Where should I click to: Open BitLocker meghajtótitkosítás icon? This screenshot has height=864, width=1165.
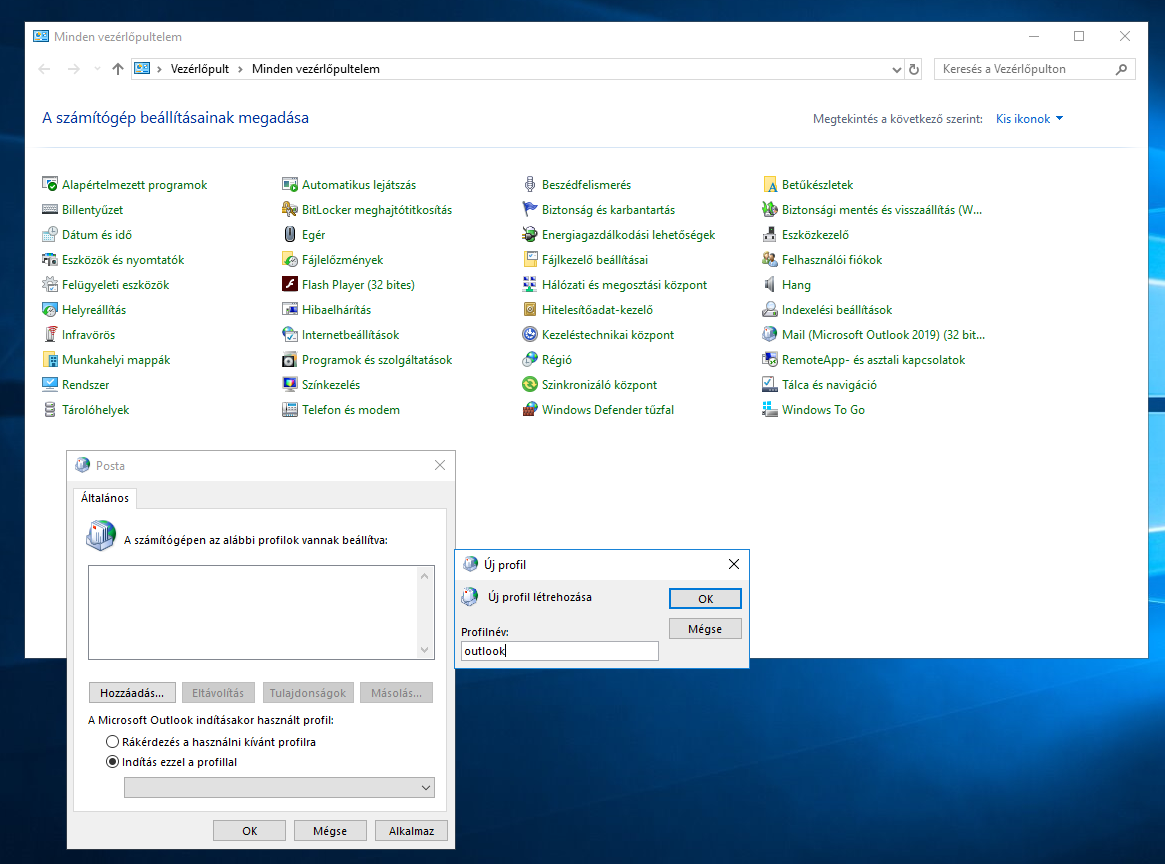click(290, 209)
